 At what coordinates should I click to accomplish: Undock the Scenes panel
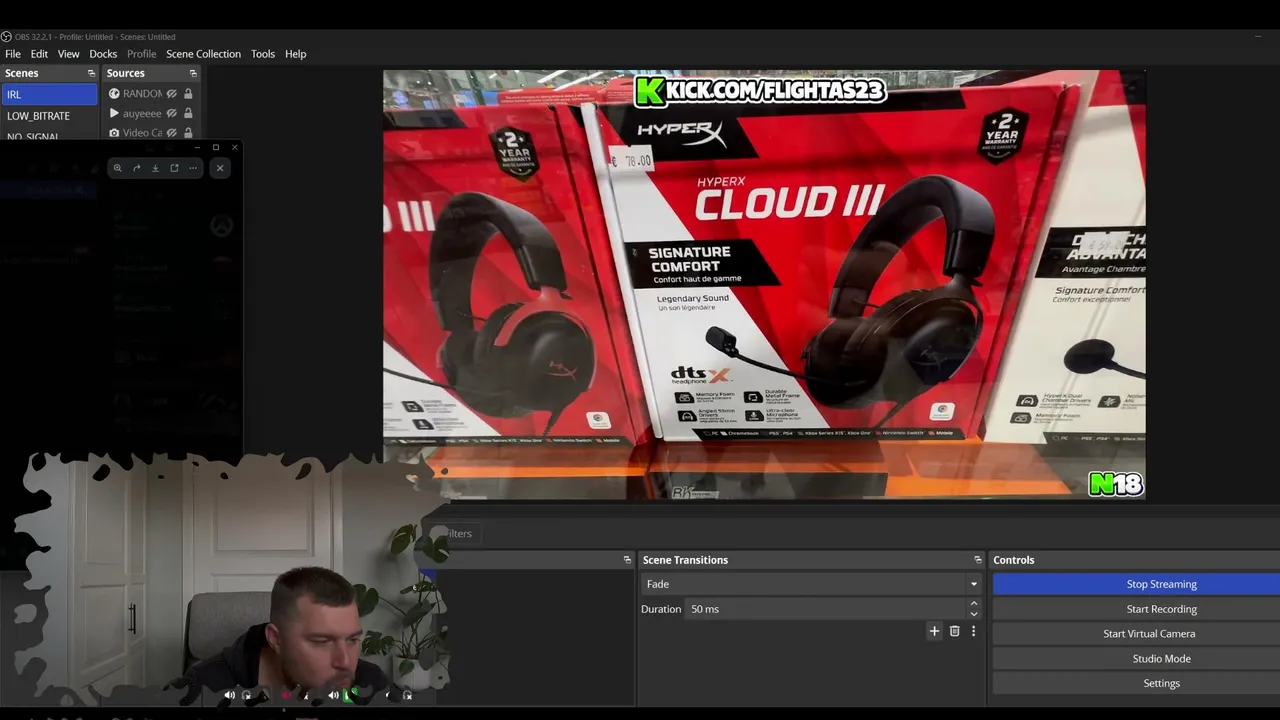[x=91, y=73]
